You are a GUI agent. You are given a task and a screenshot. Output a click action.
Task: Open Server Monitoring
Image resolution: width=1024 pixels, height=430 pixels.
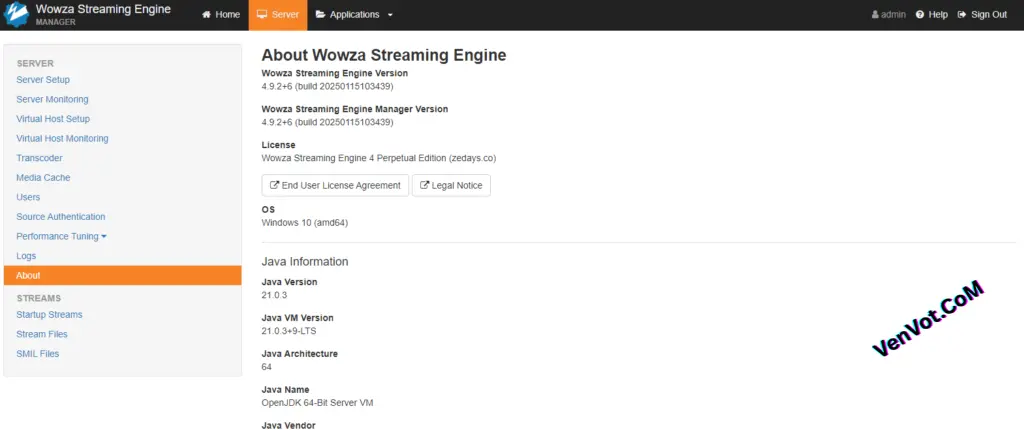pyautogui.click(x=52, y=99)
